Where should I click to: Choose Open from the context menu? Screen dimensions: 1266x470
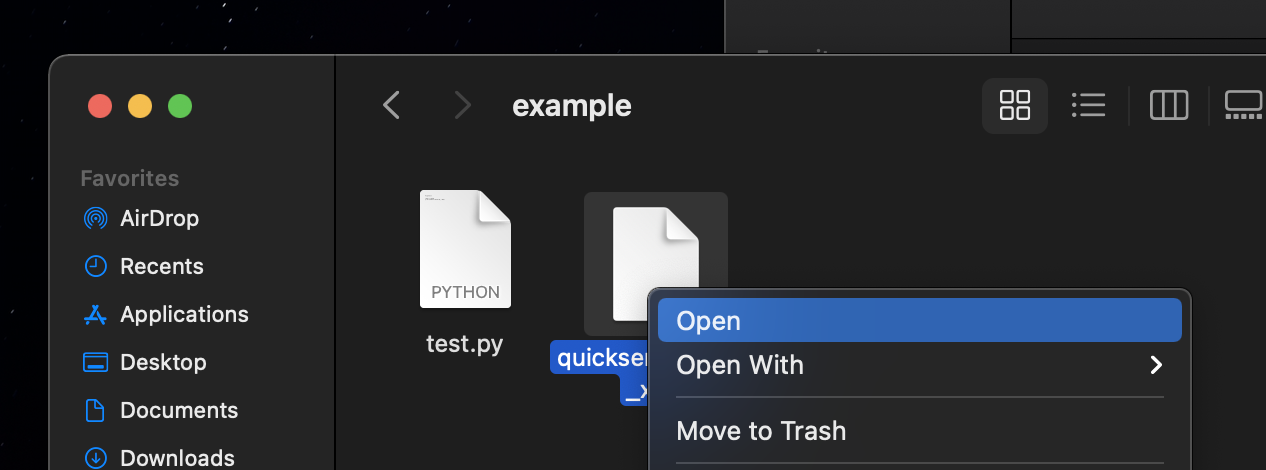[708, 321]
